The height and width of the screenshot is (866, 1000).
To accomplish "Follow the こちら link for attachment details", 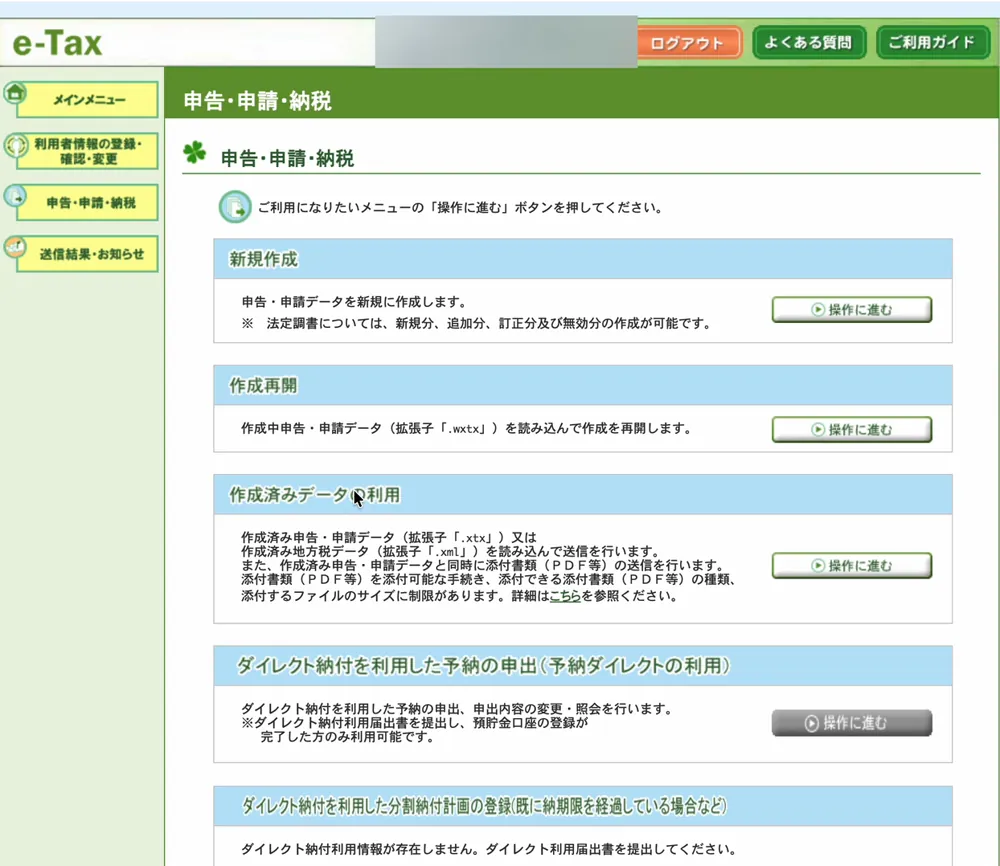I will pos(565,596).
